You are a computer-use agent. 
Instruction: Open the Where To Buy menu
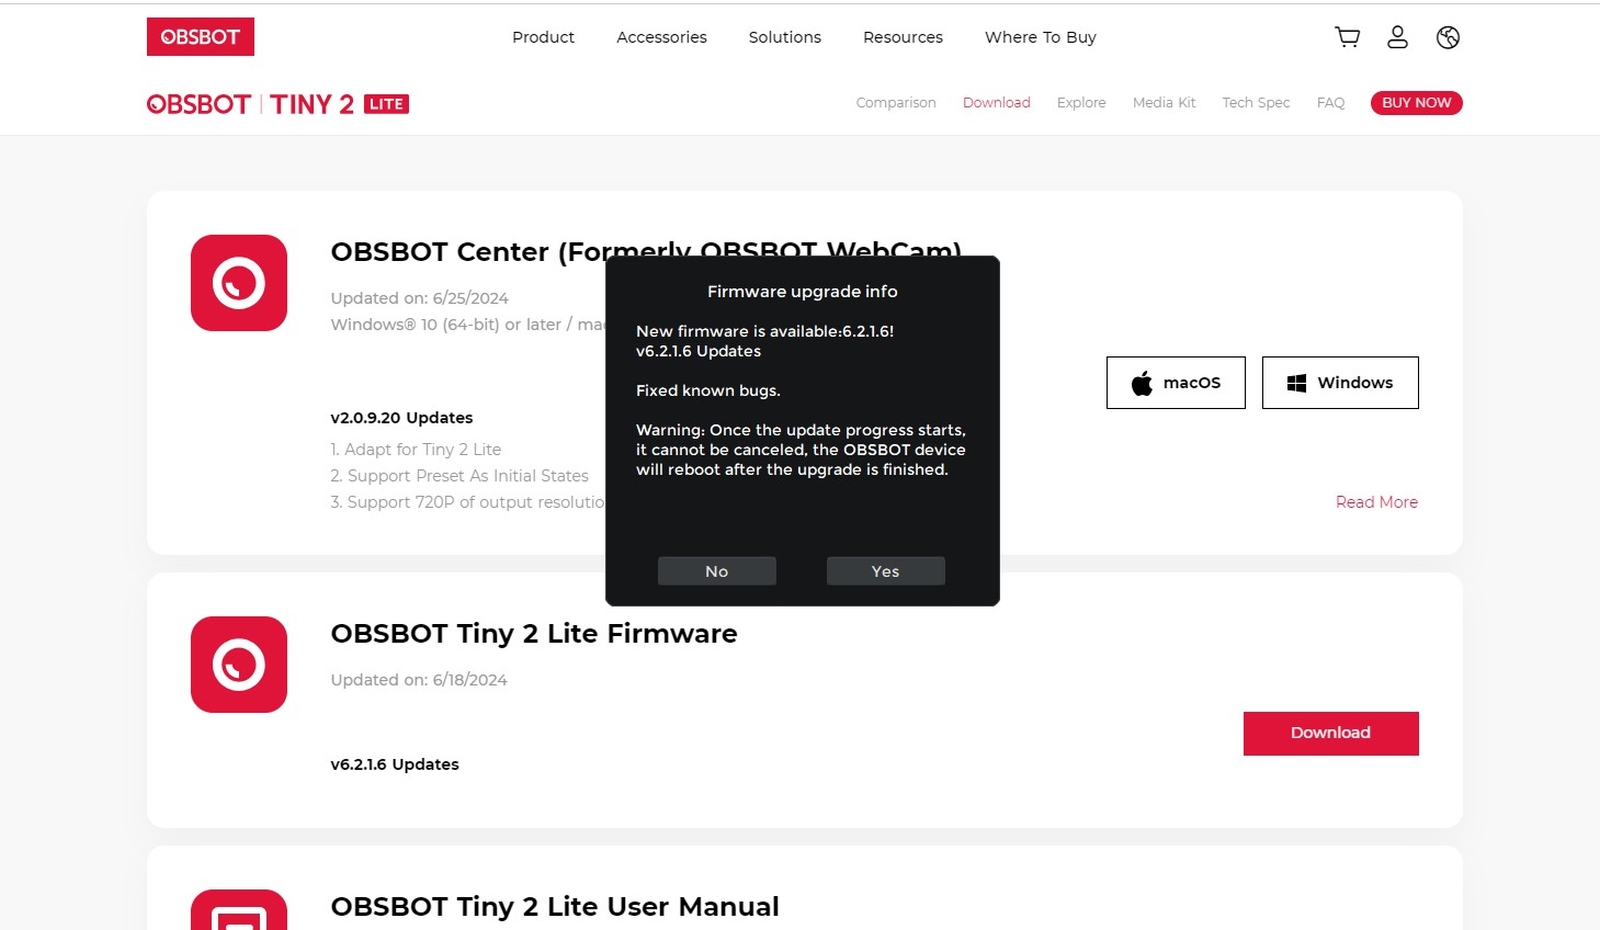point(1040,37)
